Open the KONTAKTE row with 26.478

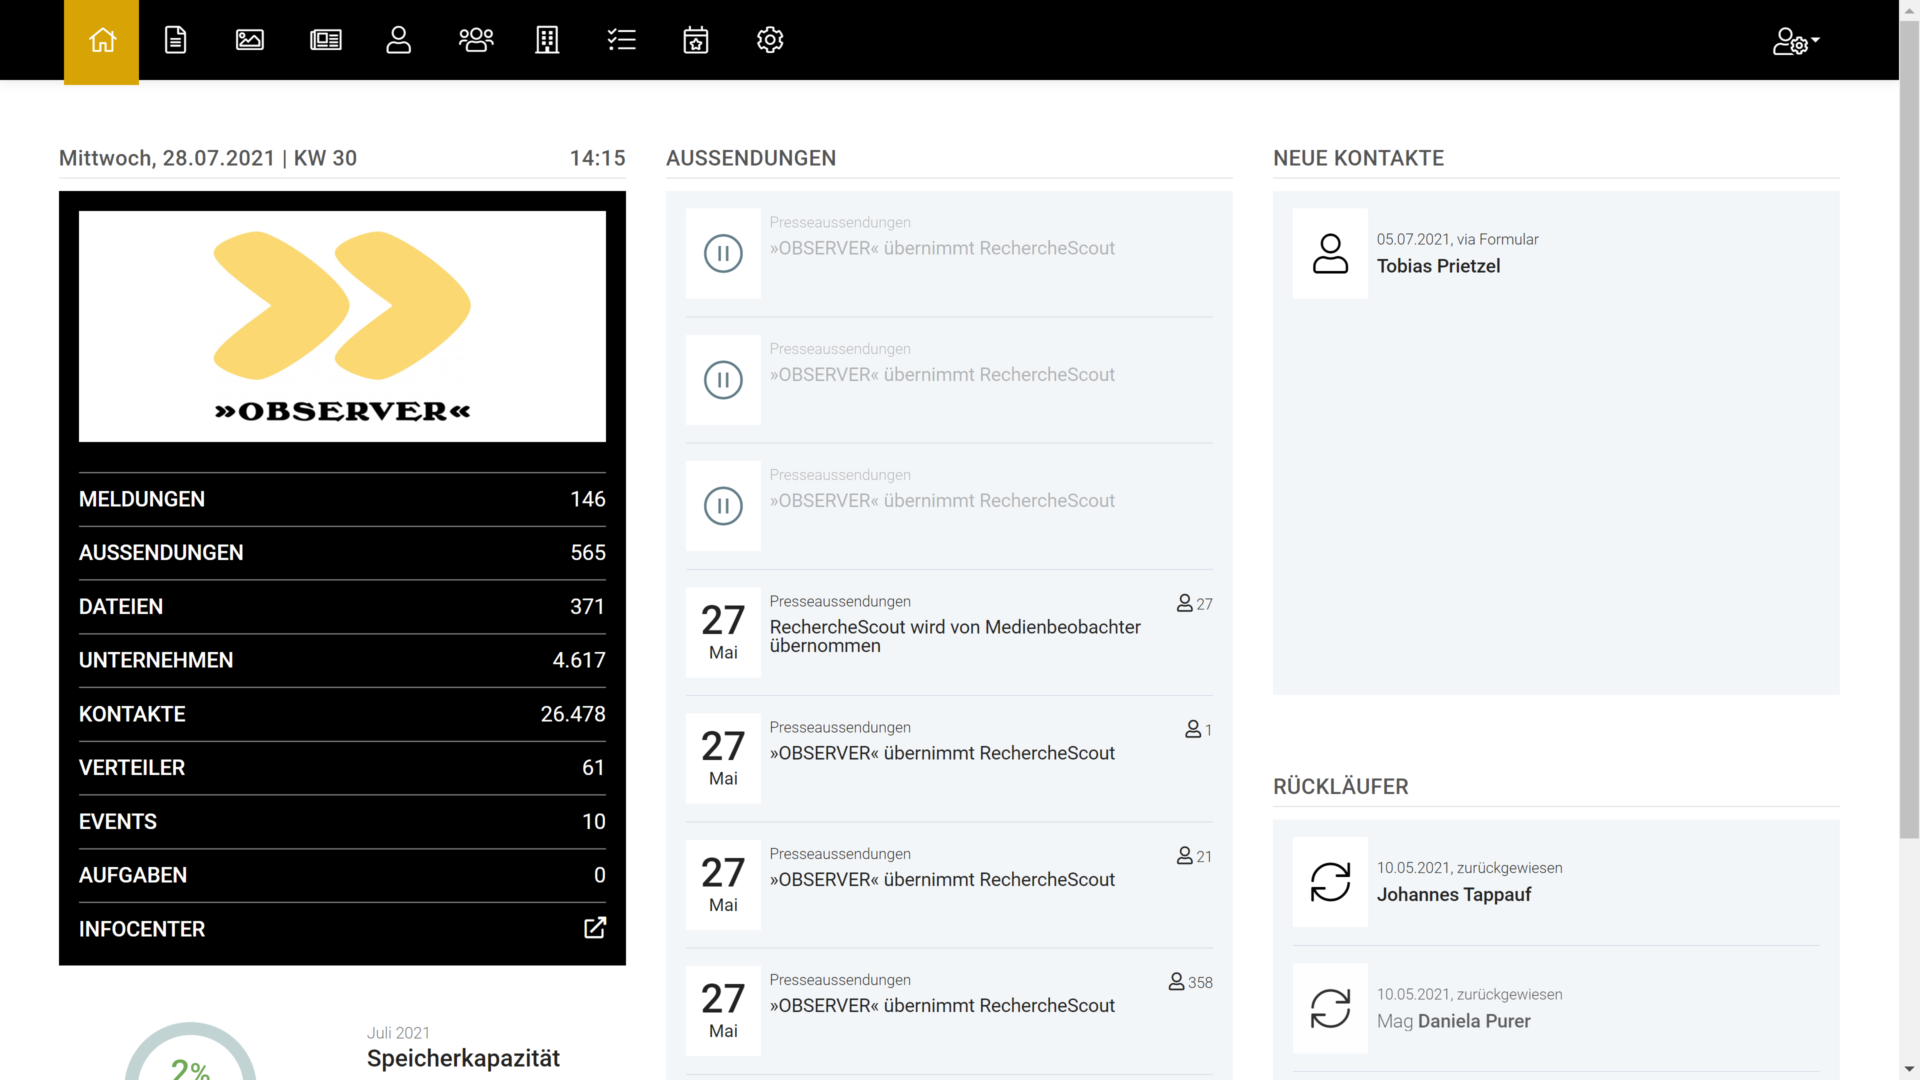click(x=342, y=714)
